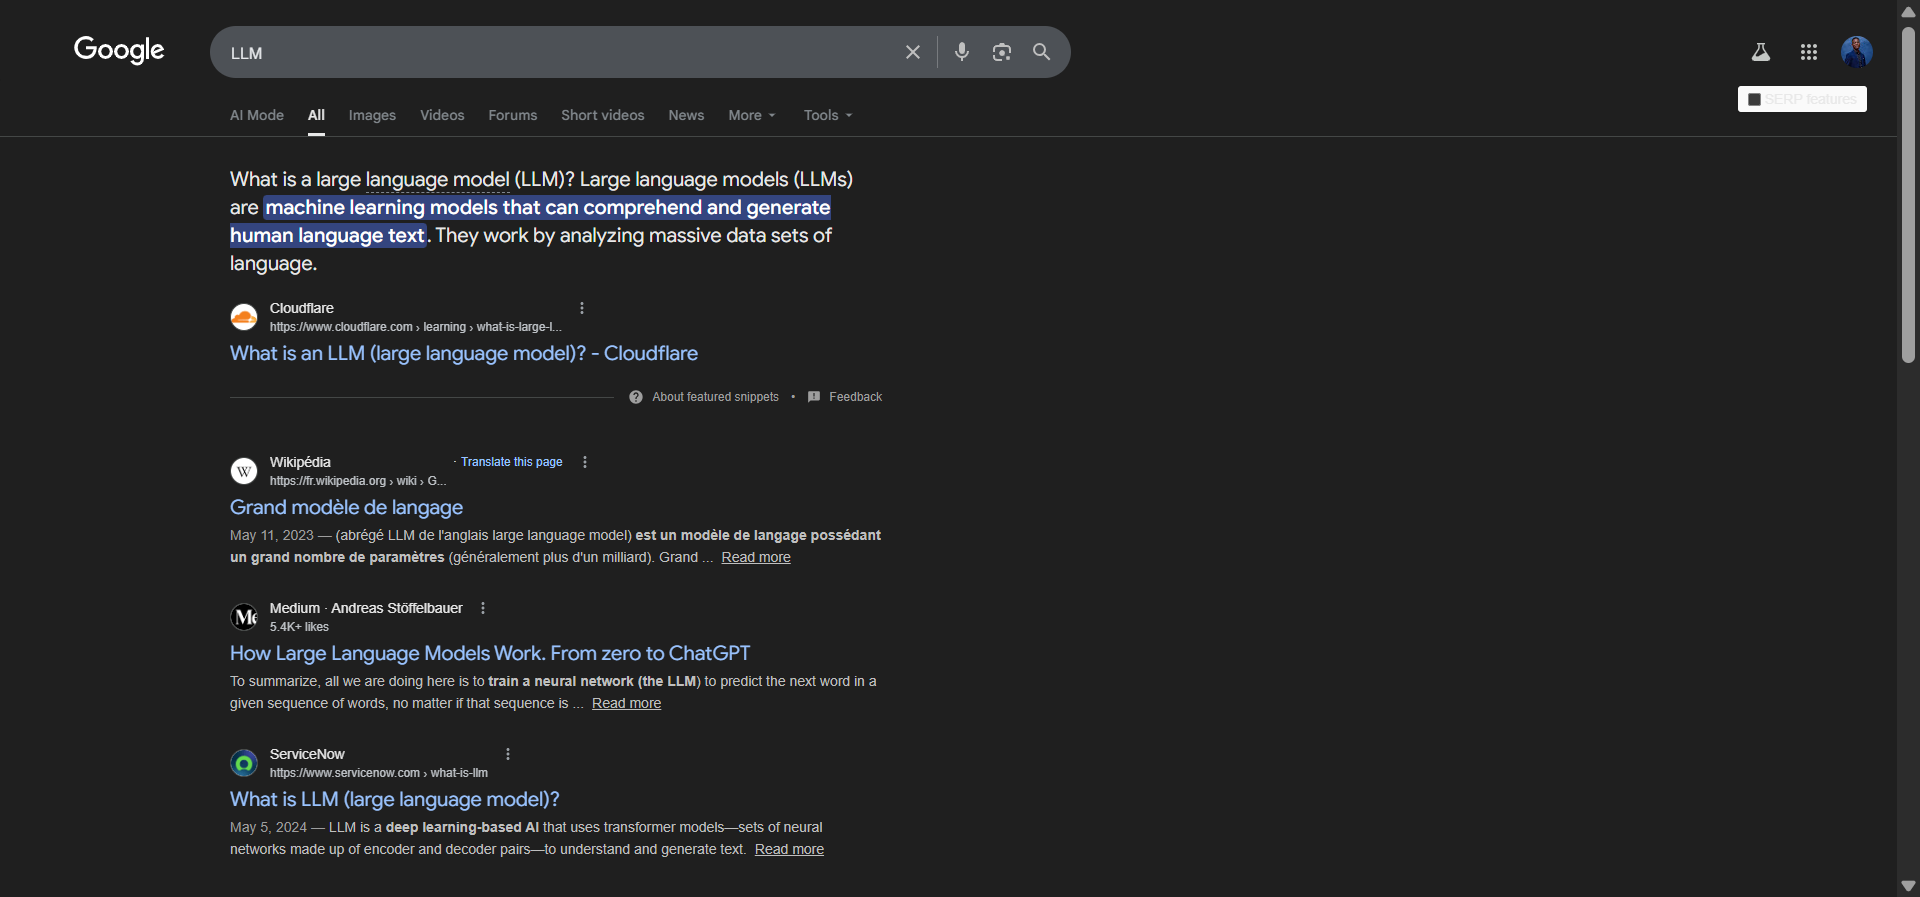The width and height of the screenshot is (1920, 897).
Task: Click the Google logo
Action: [119, 50]
